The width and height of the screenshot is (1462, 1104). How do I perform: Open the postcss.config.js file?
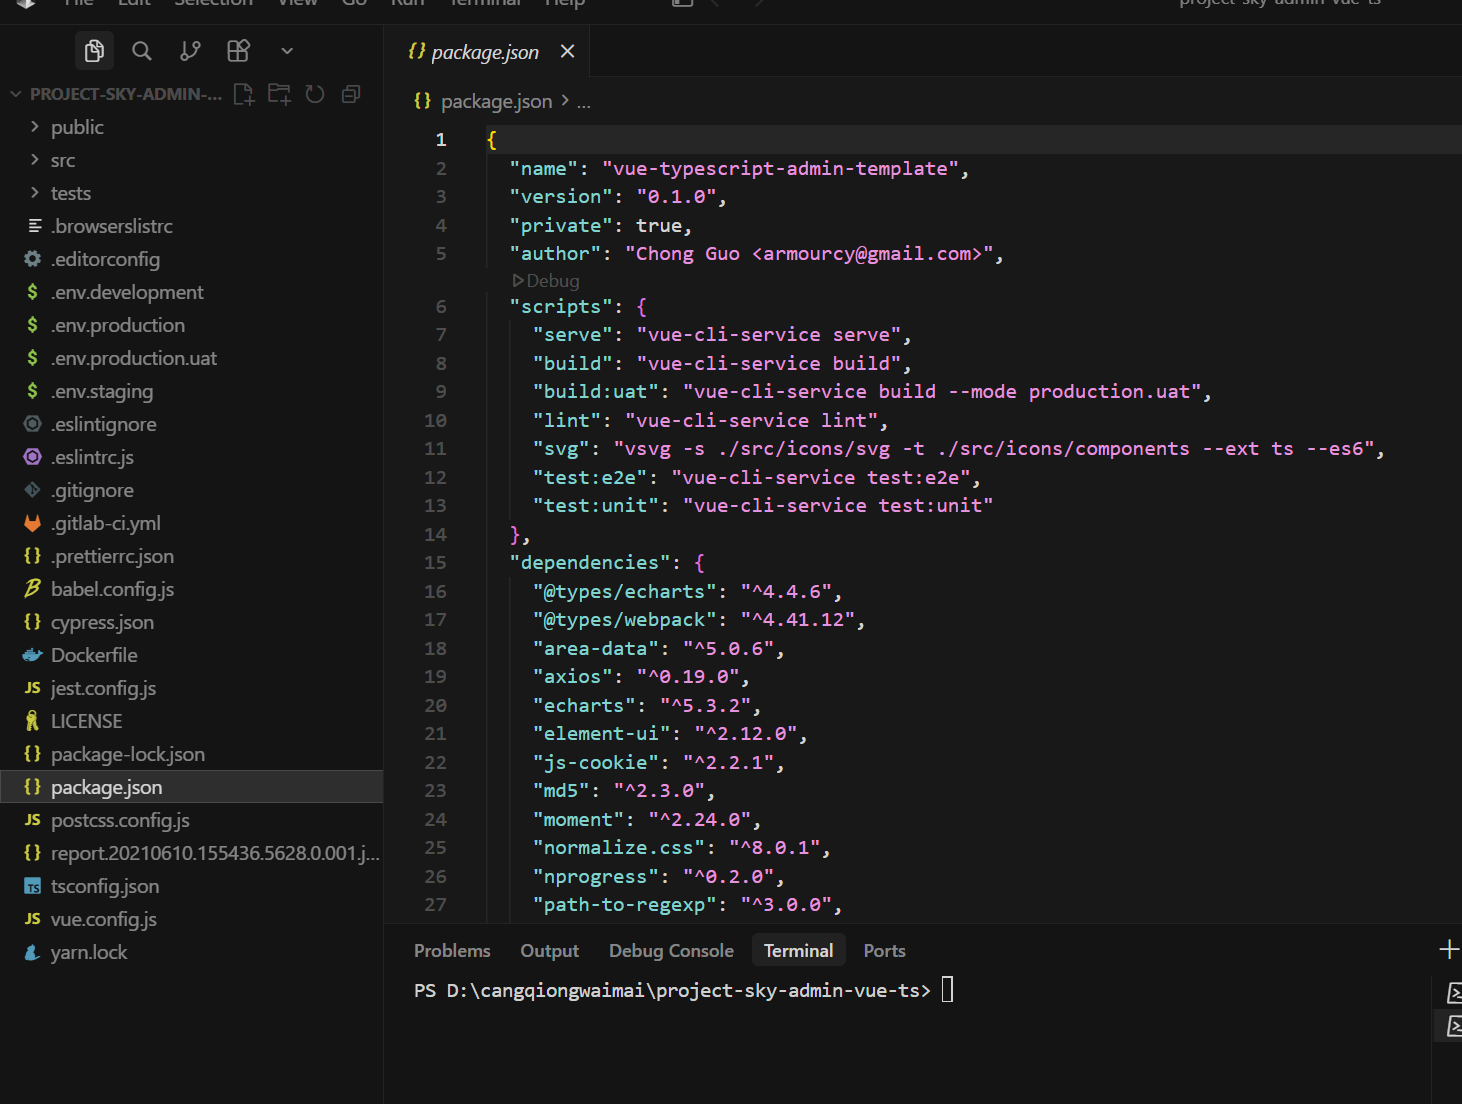point(191,820)
